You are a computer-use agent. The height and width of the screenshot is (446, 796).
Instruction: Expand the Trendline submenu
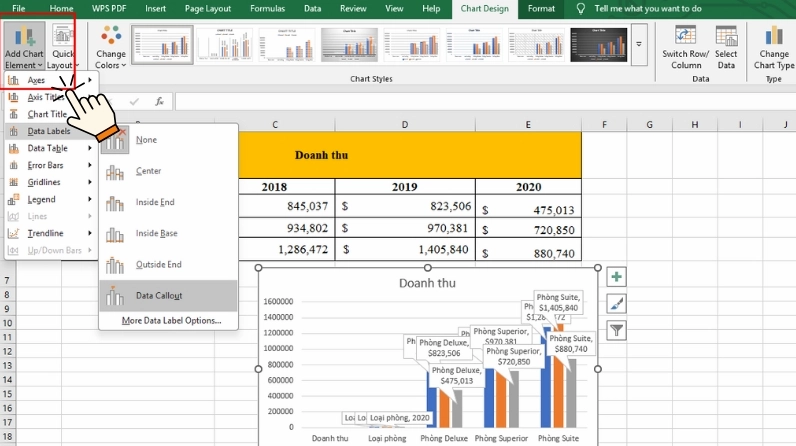click(51, 233)
